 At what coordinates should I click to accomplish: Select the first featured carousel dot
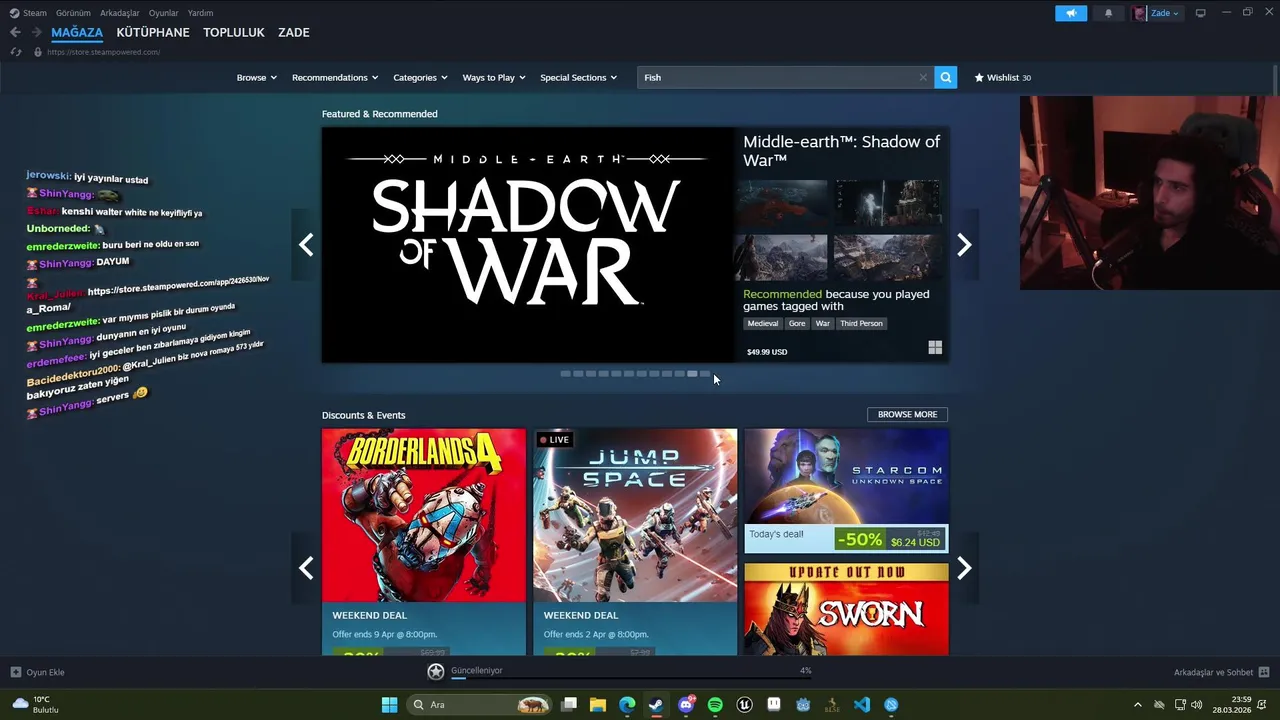565,374
